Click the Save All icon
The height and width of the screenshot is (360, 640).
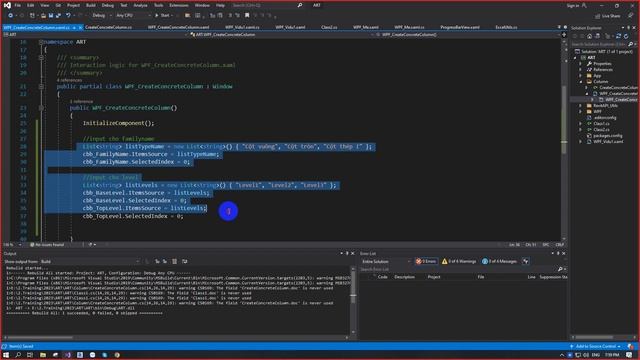(x=58, y=16)
